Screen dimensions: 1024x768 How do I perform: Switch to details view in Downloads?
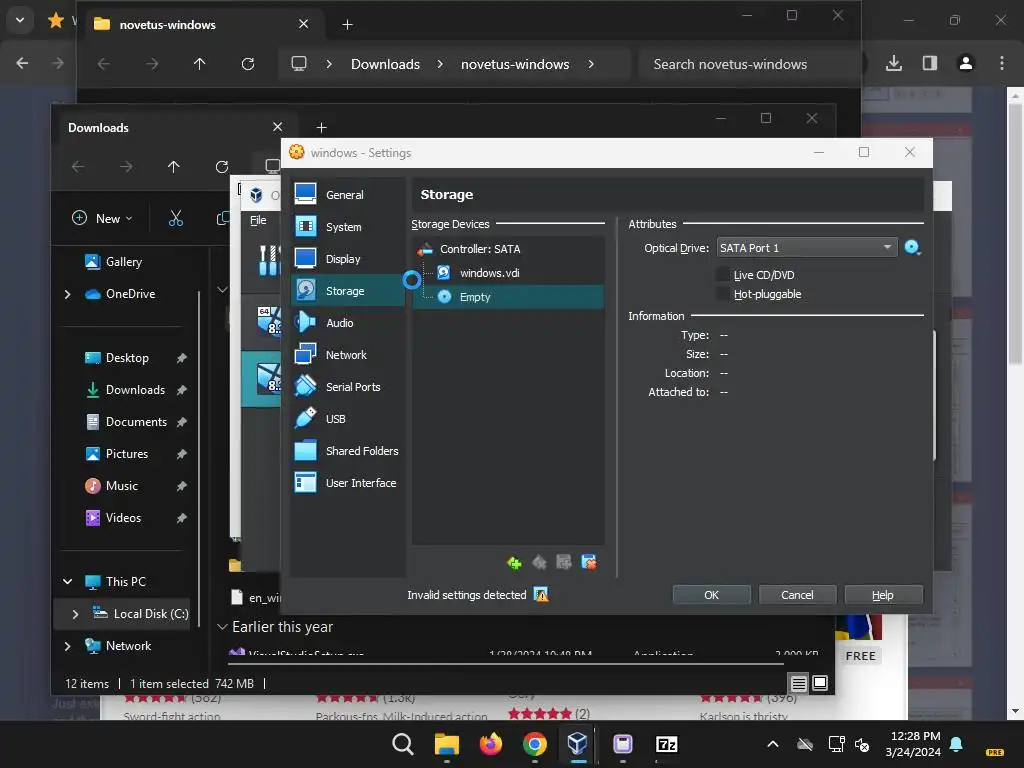tap(798, 684)
